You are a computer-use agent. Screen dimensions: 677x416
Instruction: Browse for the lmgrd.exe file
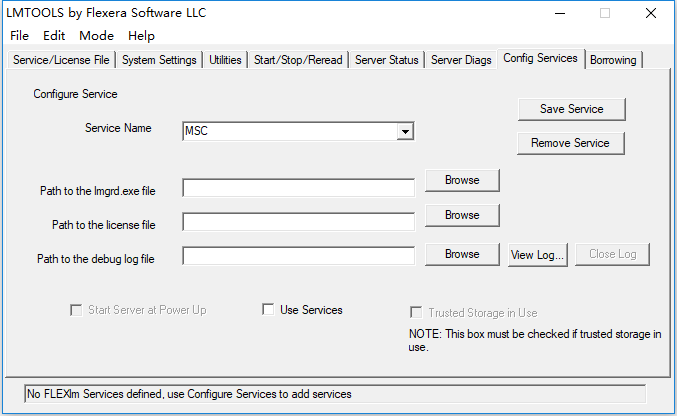[x=462, y=180]
